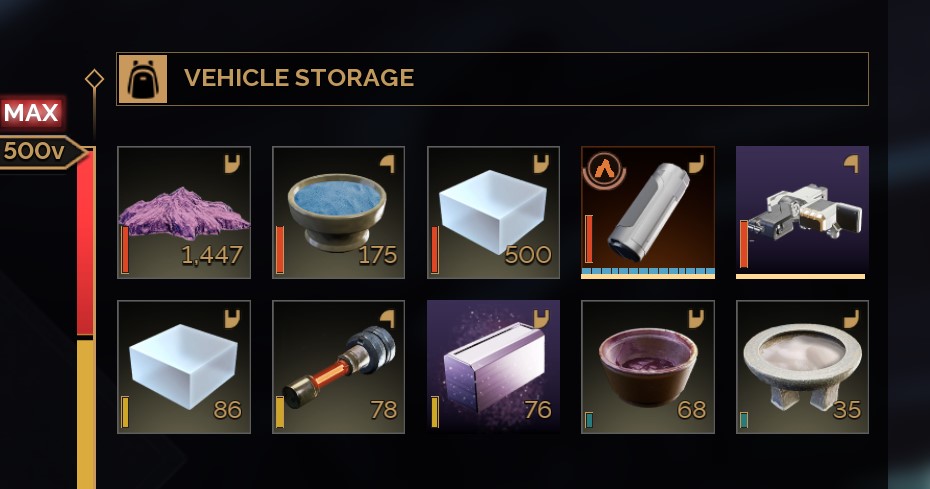930x489 pixels.
Task: Pick the stone basin item with 35
Action: click(x=802, y=367)
